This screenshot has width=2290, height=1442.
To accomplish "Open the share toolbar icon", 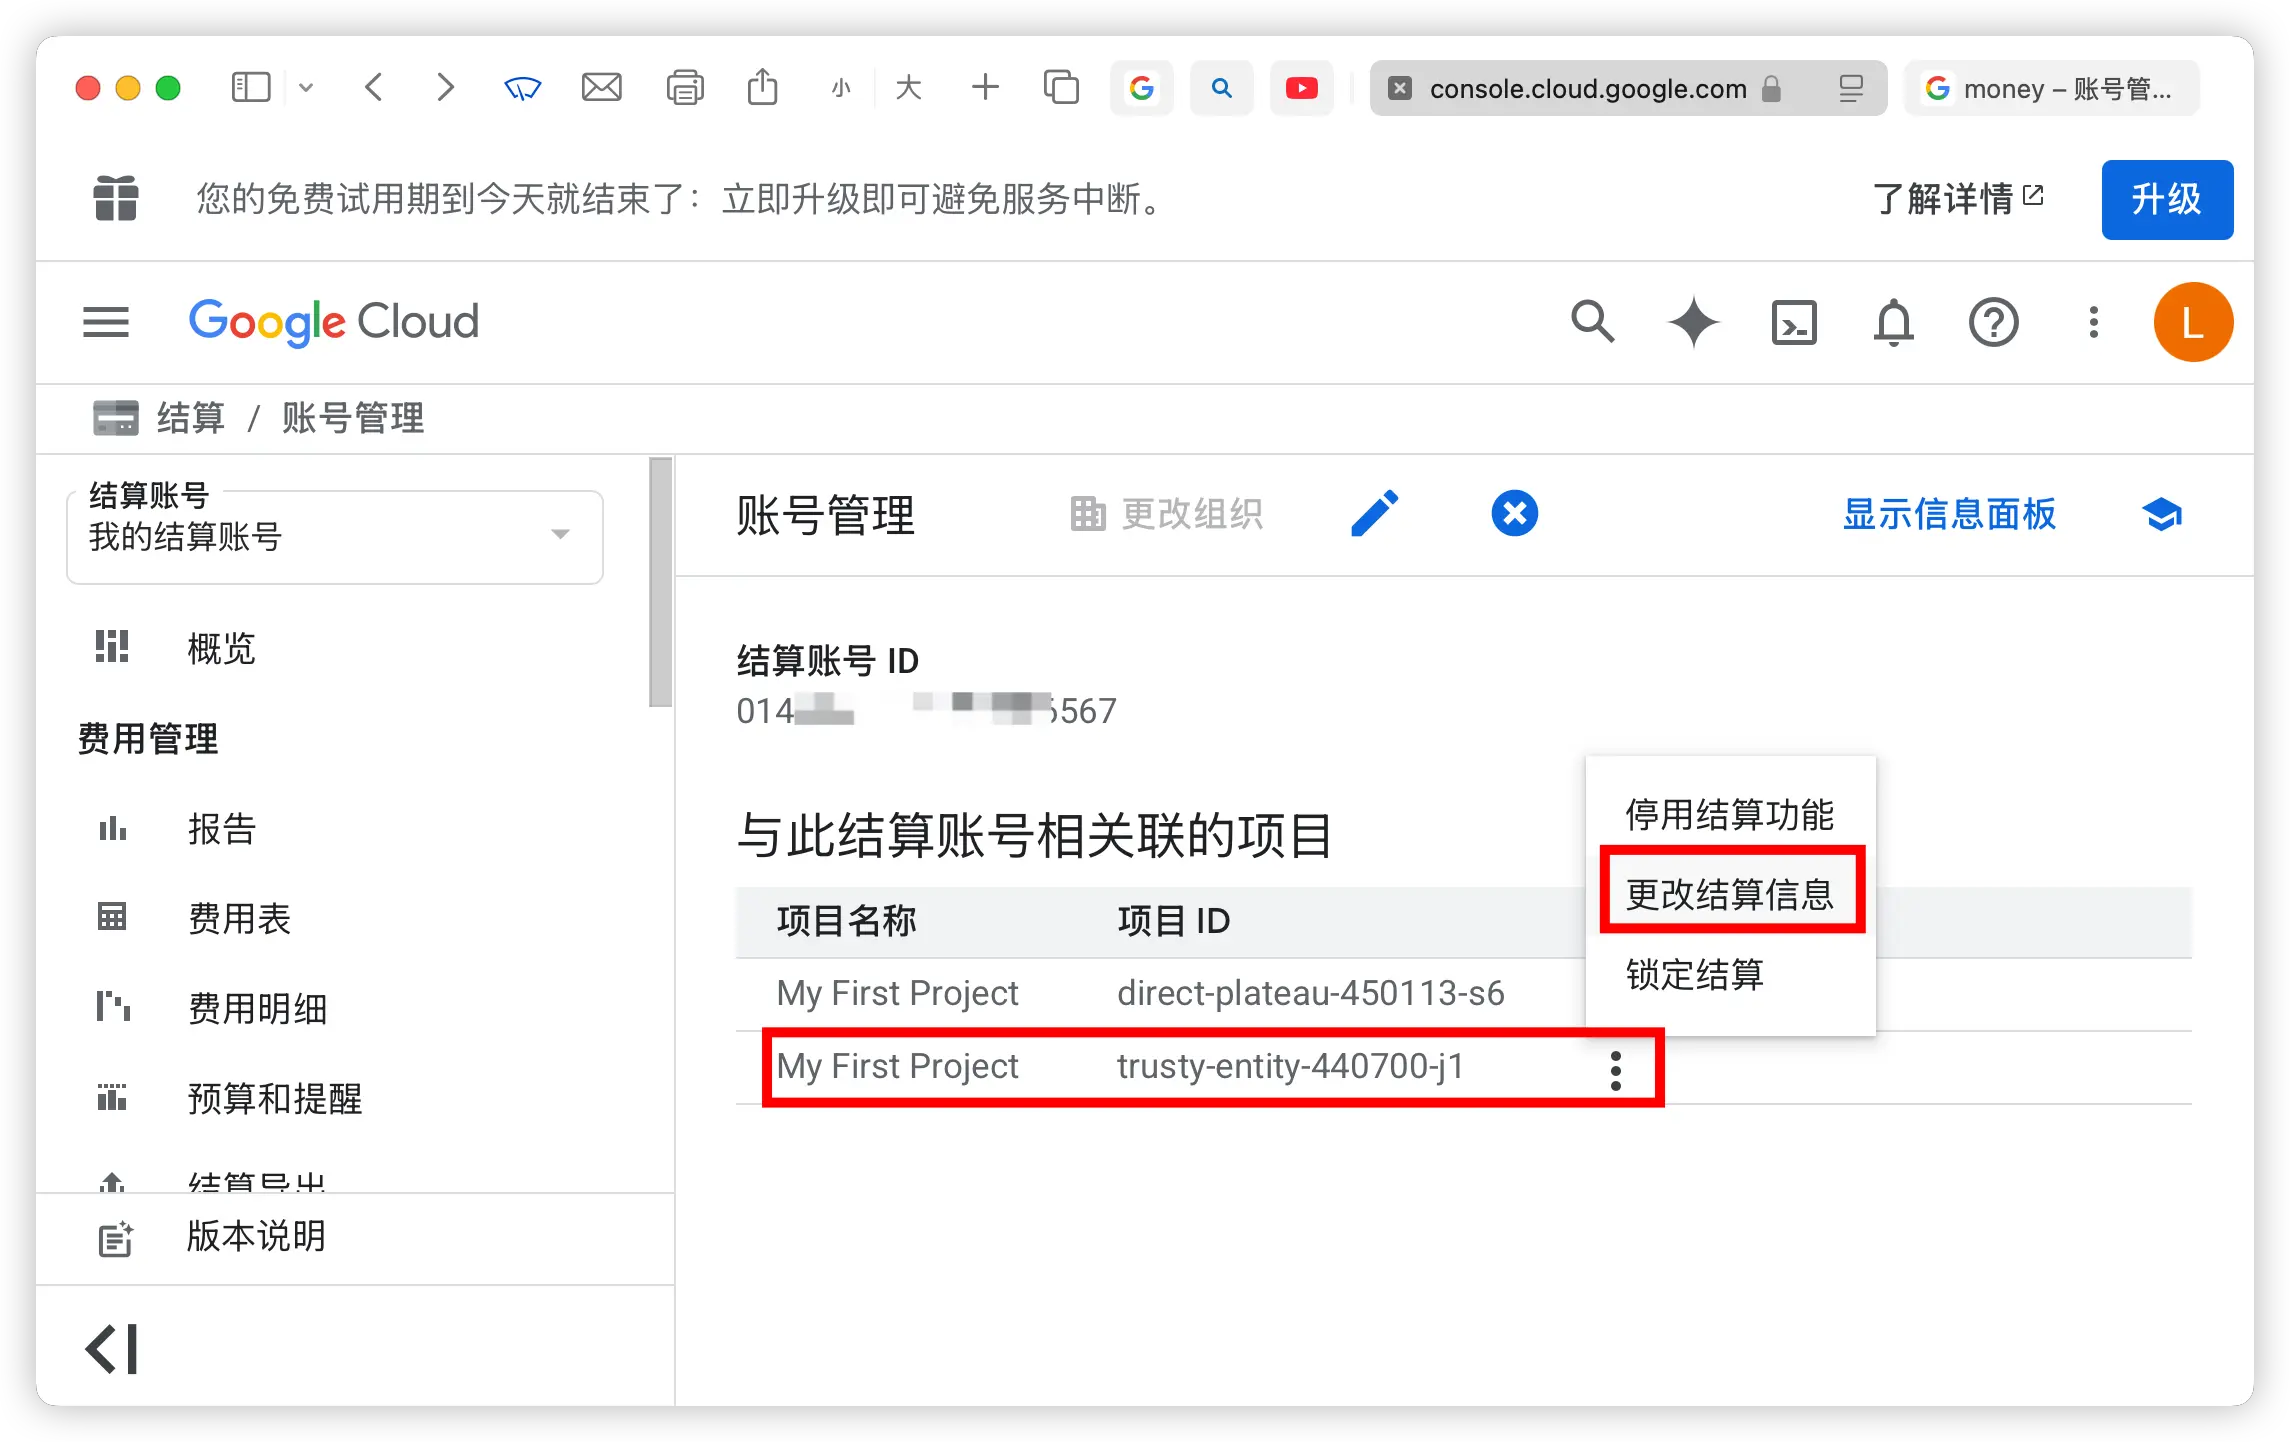I will pos(763,87).
